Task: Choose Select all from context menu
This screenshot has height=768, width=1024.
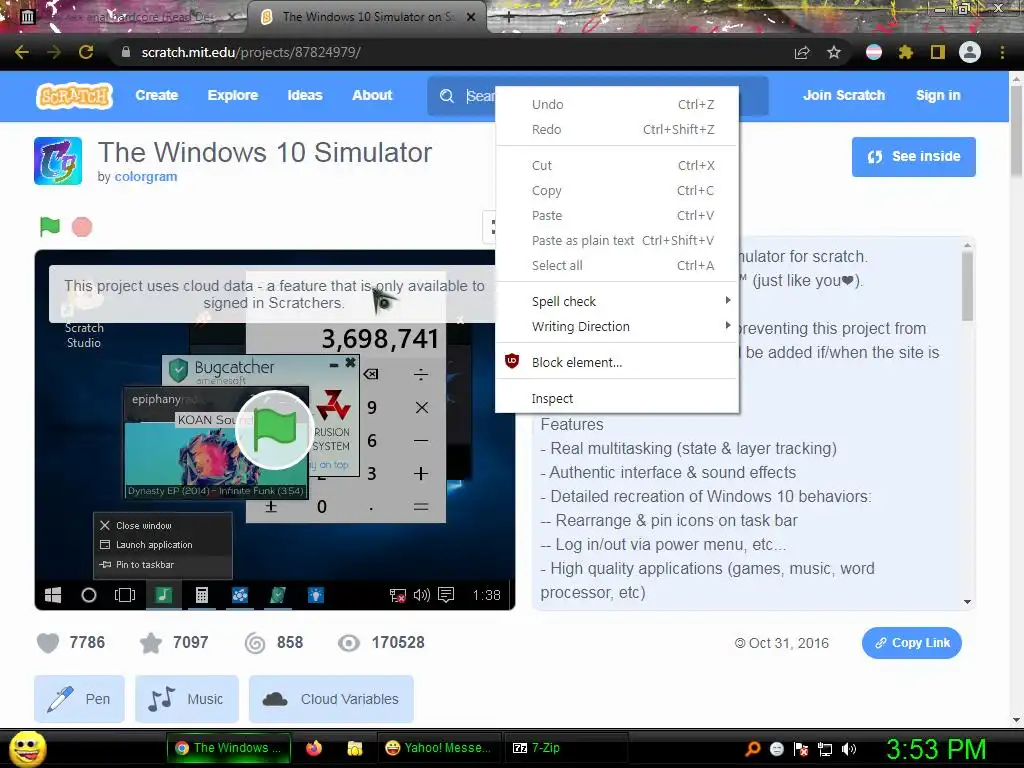Action: pos(617,265)
